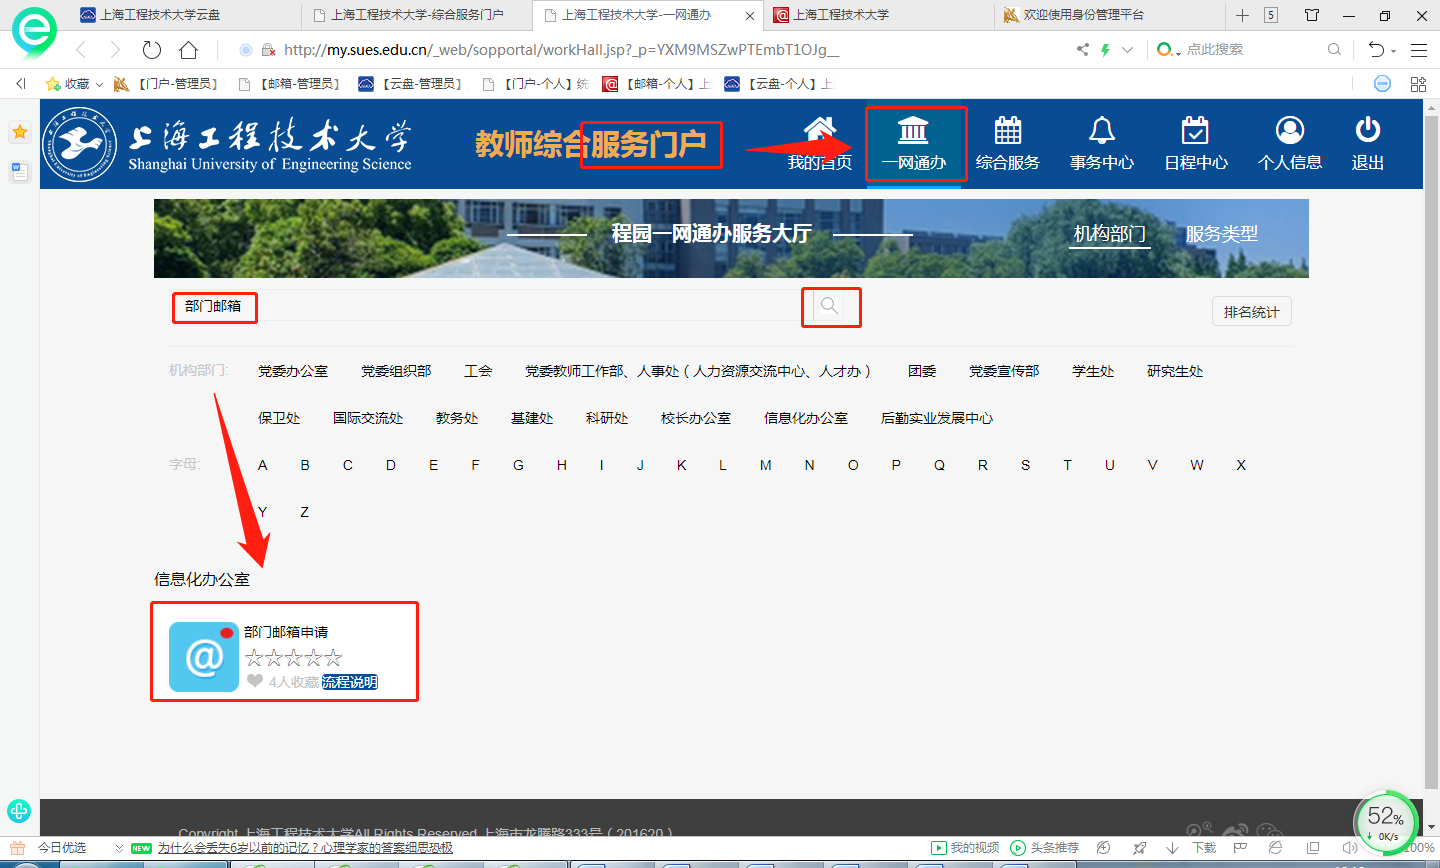The width and height of the screenshot is (1440, 868).
Task: Open the 日程中心 schedule icon
Action: coord(1195,130)
